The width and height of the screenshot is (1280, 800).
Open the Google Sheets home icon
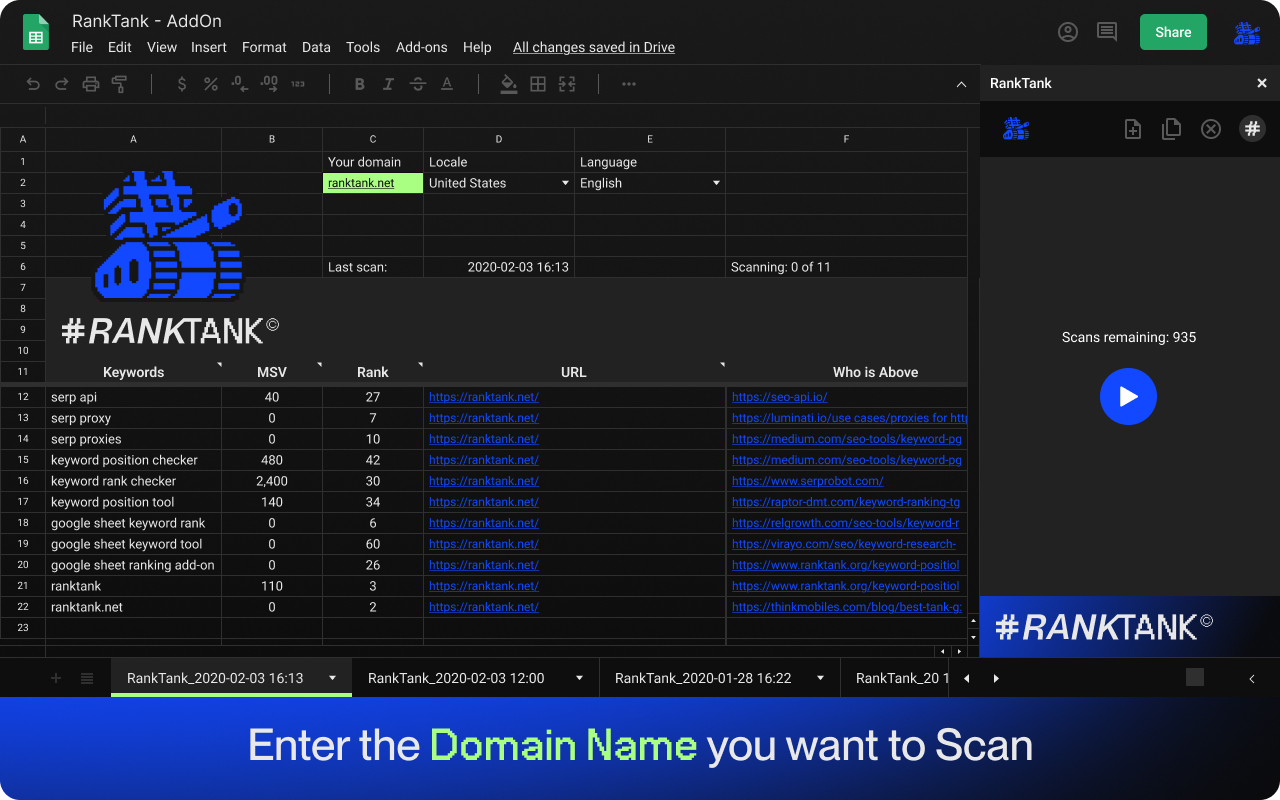[x=36, y=32]
